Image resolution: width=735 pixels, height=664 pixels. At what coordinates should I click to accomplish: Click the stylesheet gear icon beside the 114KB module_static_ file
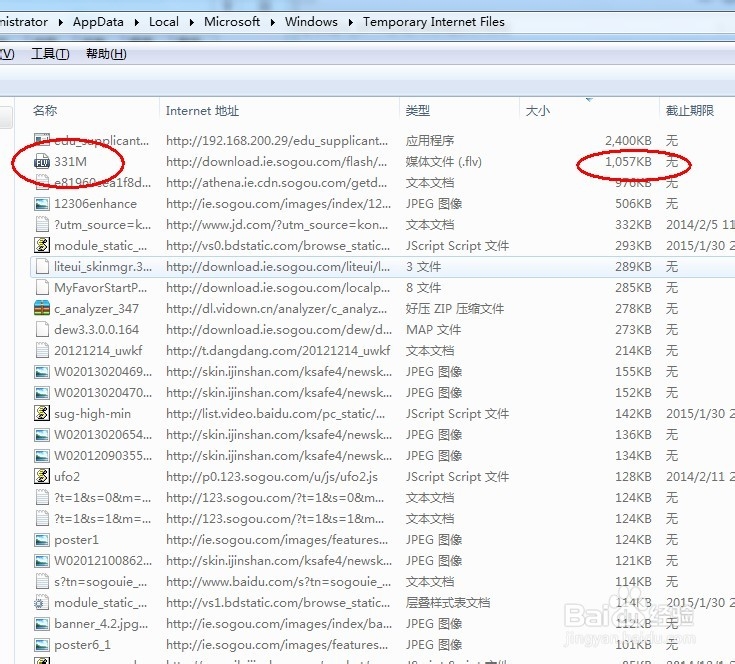point(42,603)
